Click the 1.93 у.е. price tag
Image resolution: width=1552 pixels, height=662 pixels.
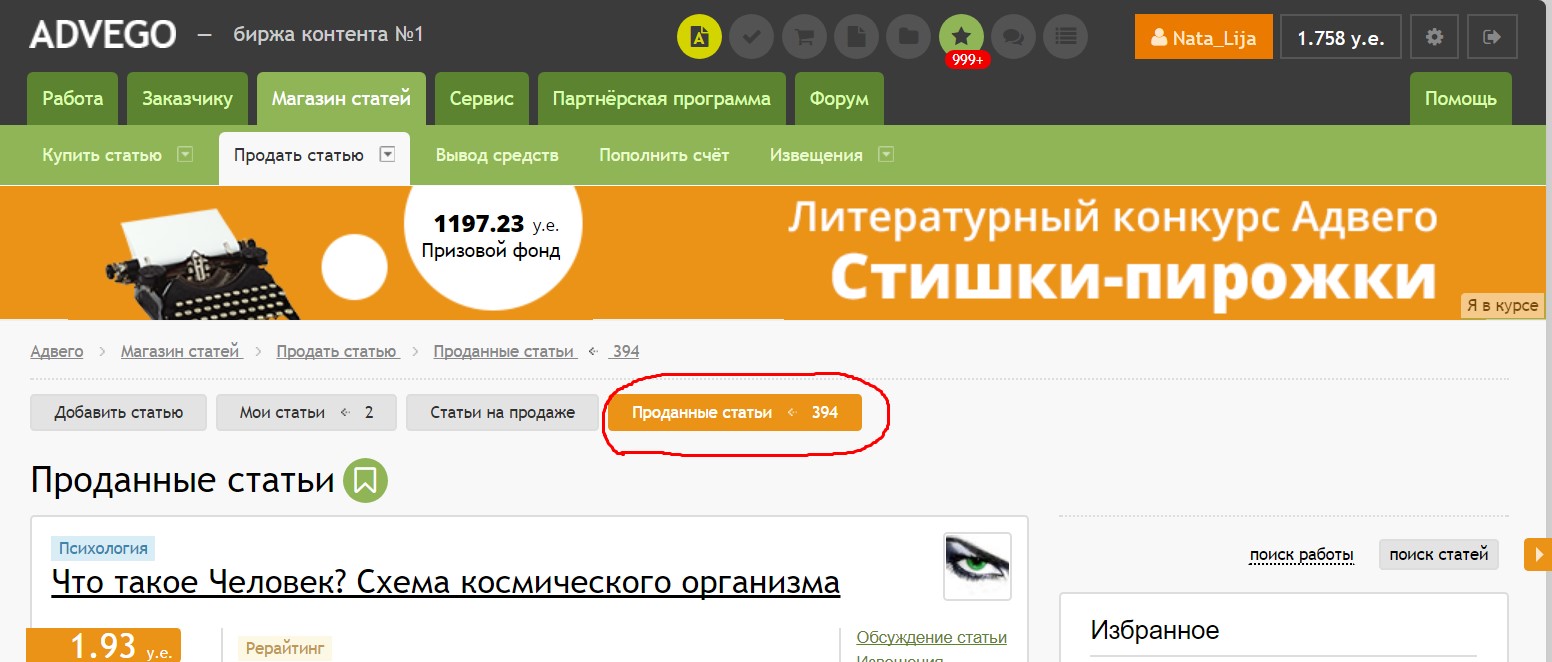[103, 645]
